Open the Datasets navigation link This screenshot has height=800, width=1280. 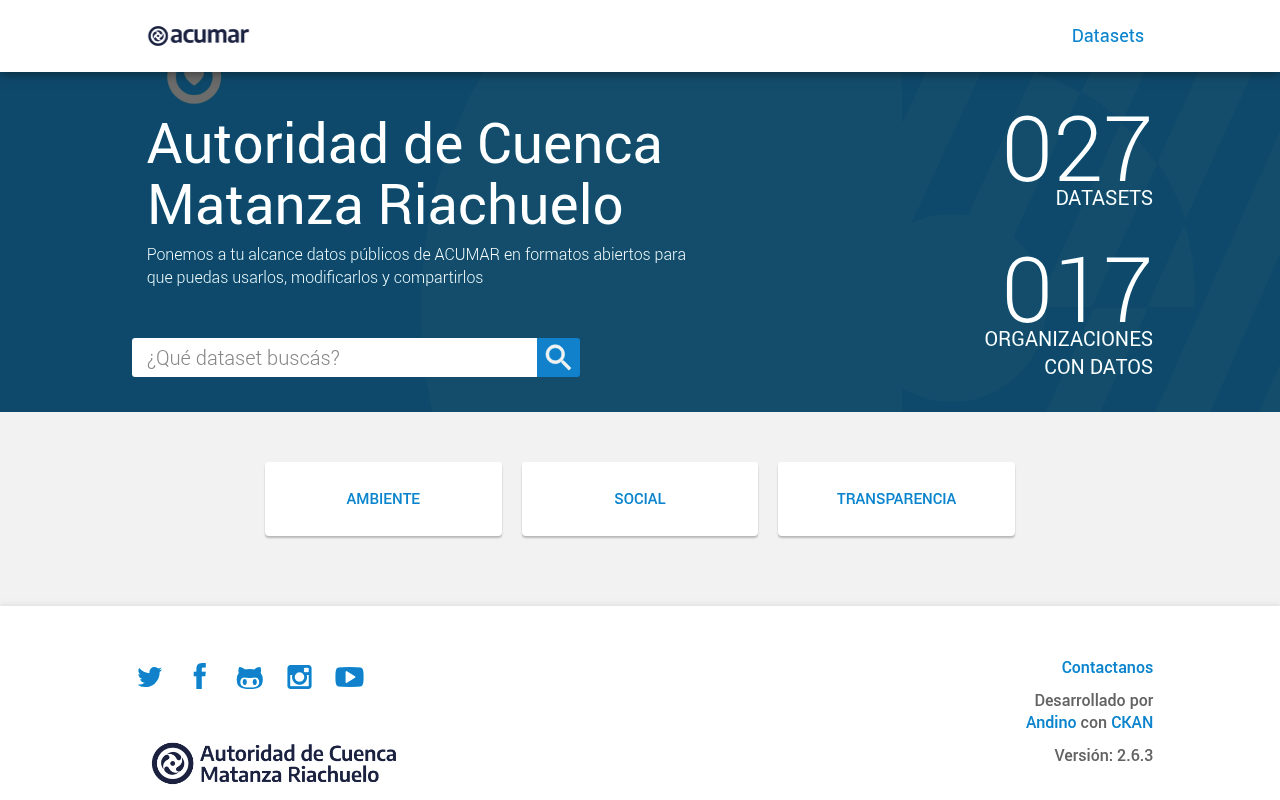1107,36
